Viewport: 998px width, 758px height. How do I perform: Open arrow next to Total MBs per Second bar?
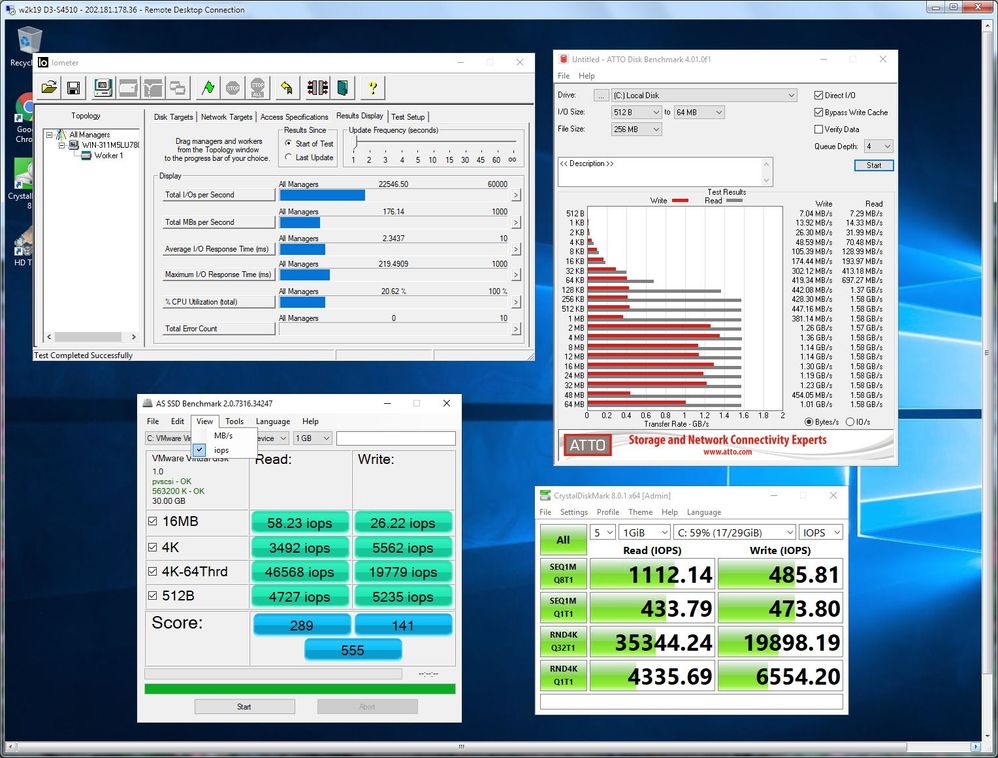coord(516,223)
